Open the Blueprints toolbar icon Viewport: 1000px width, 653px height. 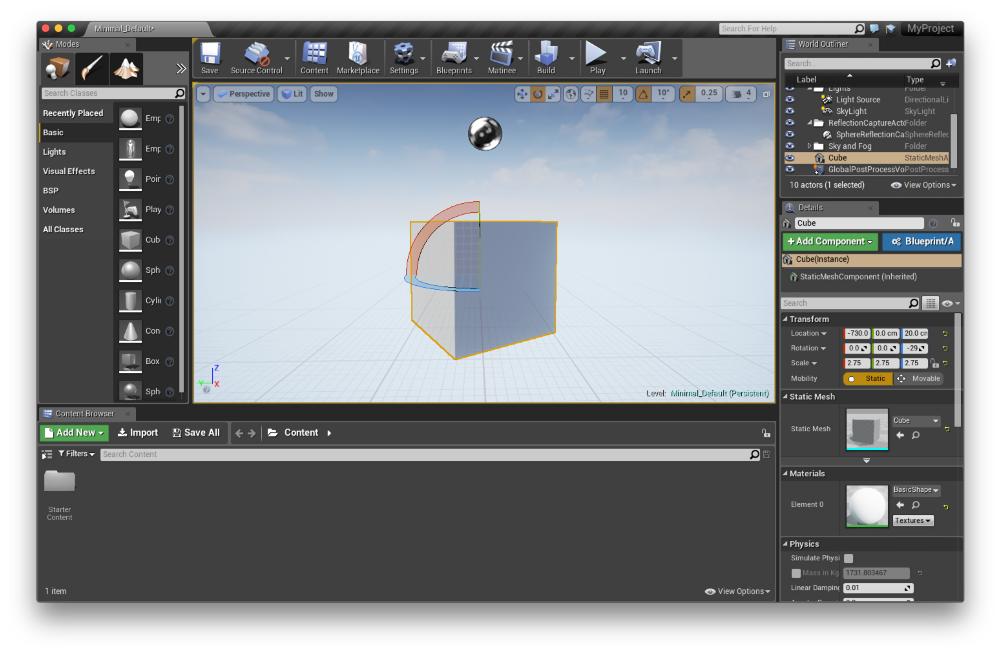coord(453,55)
